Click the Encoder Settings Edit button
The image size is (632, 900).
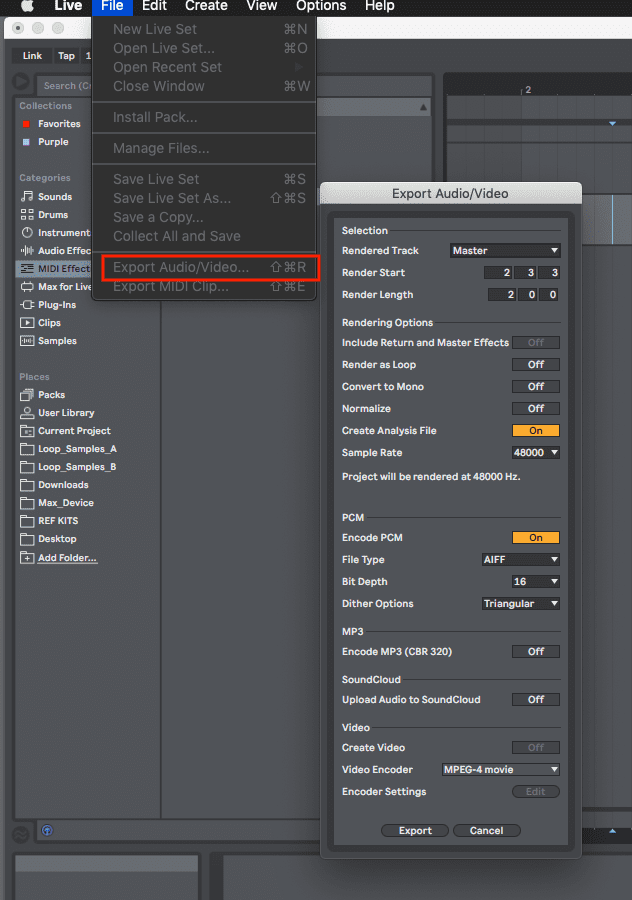(x=536, y=792)
